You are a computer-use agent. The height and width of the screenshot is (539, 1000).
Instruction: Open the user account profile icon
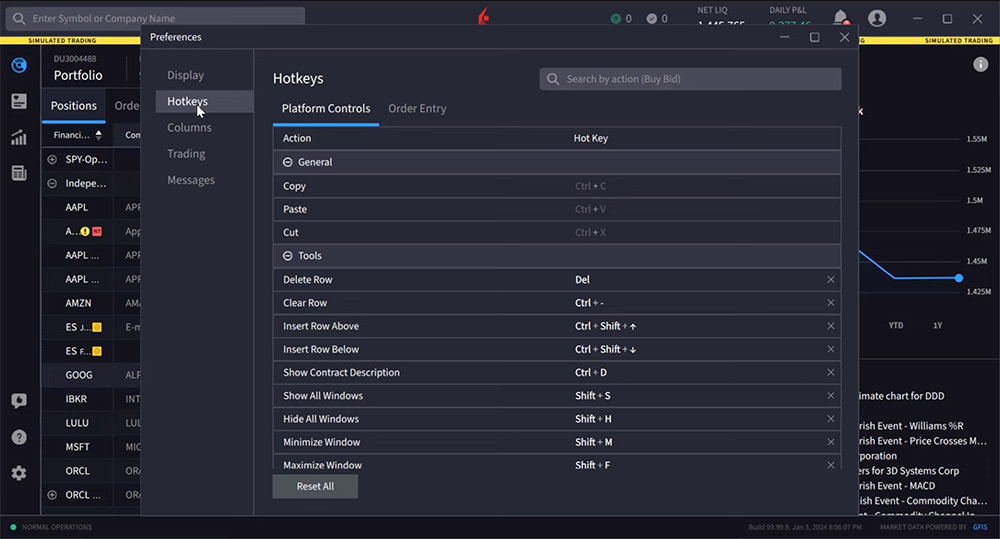877,18
